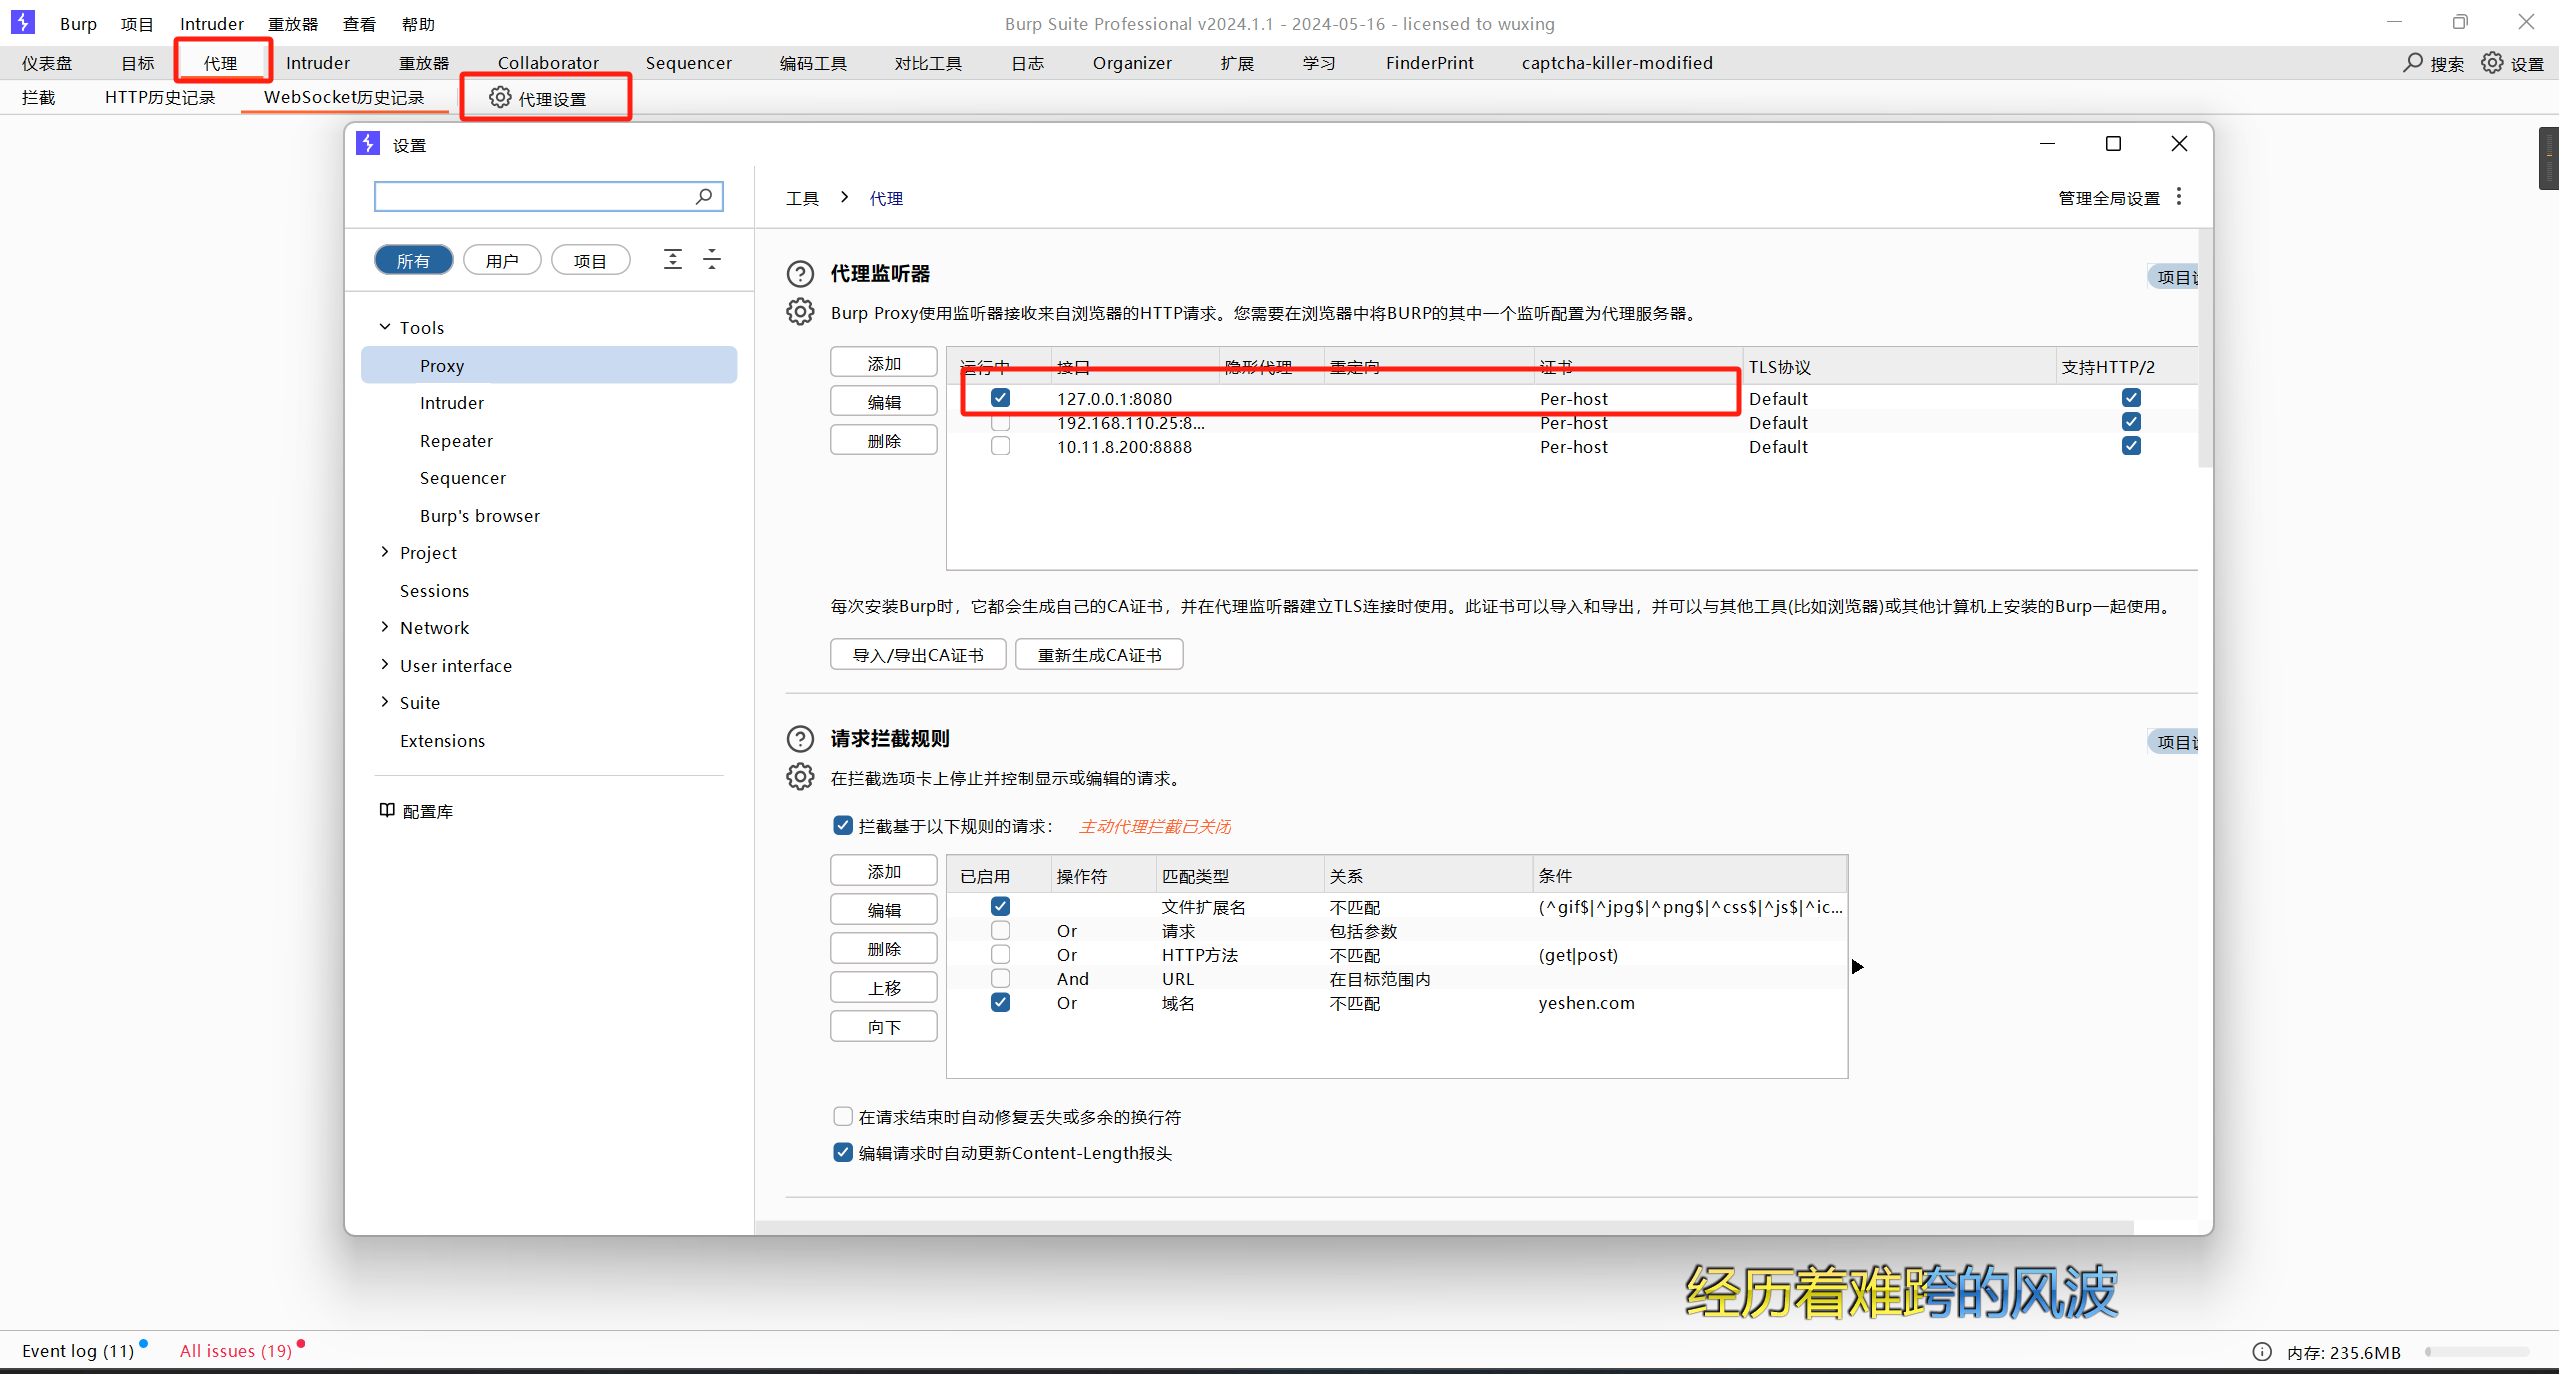
Task: Click gear icon under interception rules
Action: click(800, 777)
